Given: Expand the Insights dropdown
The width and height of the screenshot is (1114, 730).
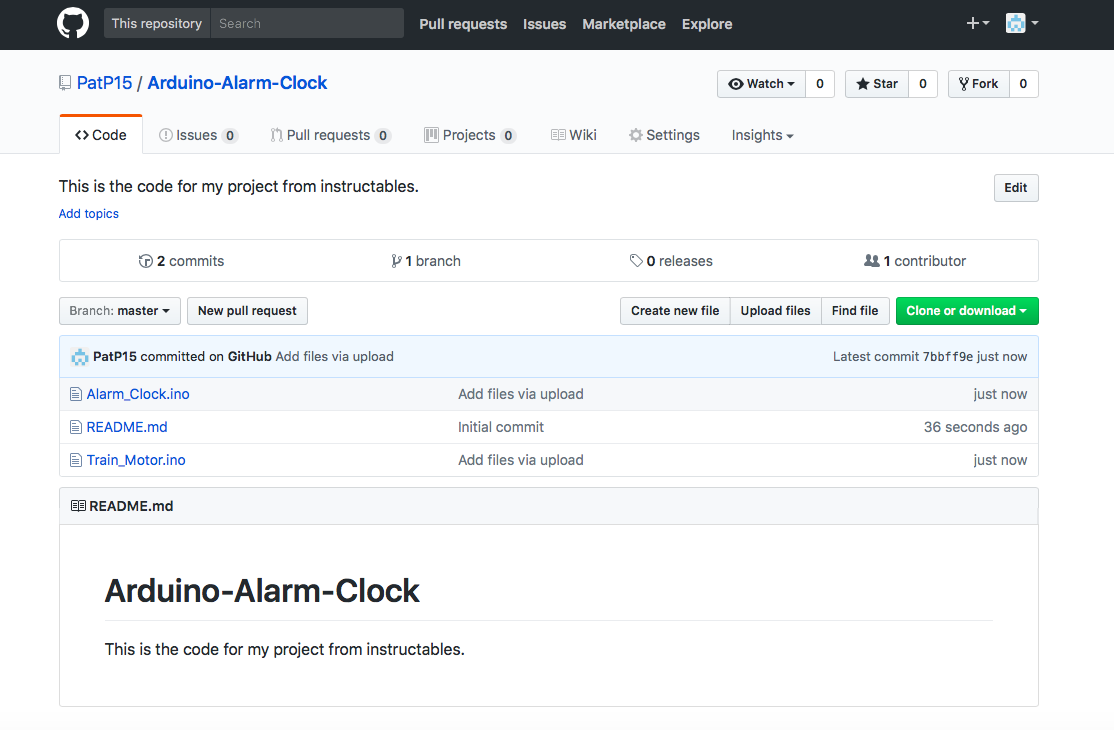Looking at the screenshot, I should [x=762, y=135].
